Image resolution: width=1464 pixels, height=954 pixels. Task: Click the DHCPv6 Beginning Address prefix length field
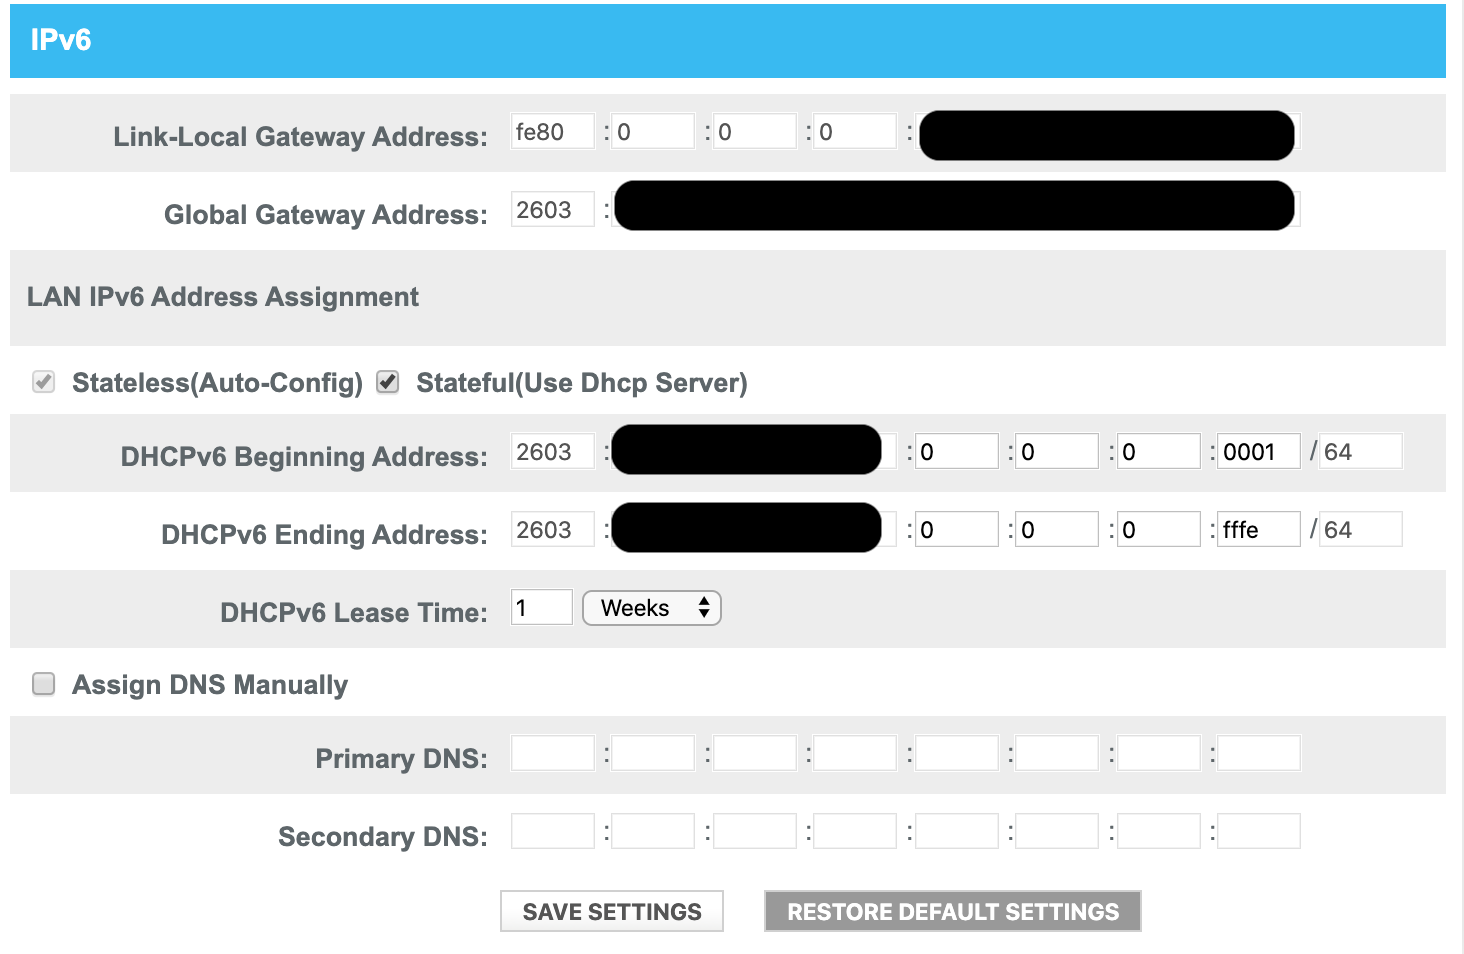click(x=1360, y=452)
